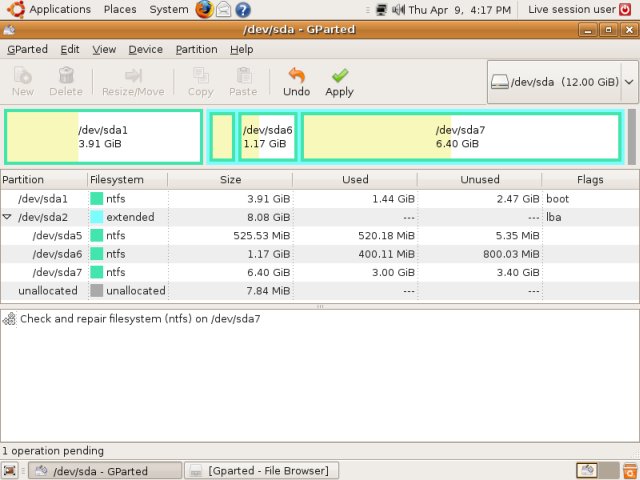Select the pending Check and repair operation
Viewport: 640px width, 480px height.
coord(140,319)
